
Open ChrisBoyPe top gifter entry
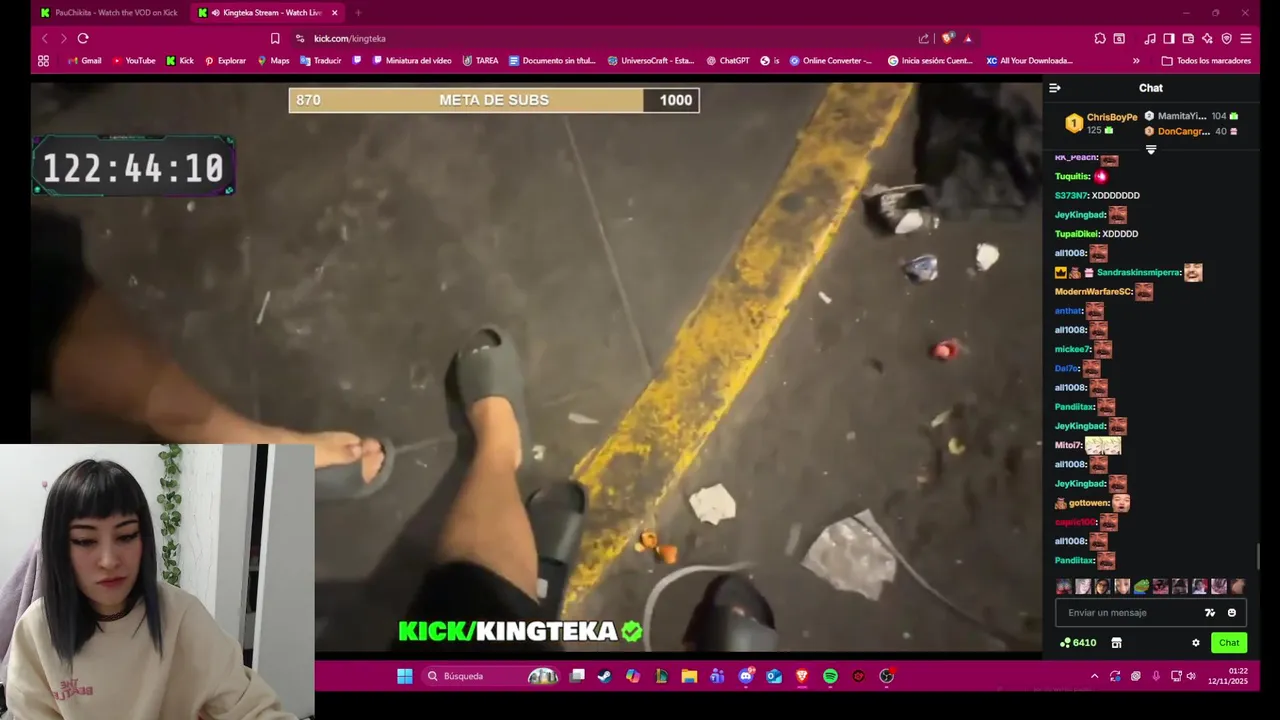point(1101,123)
